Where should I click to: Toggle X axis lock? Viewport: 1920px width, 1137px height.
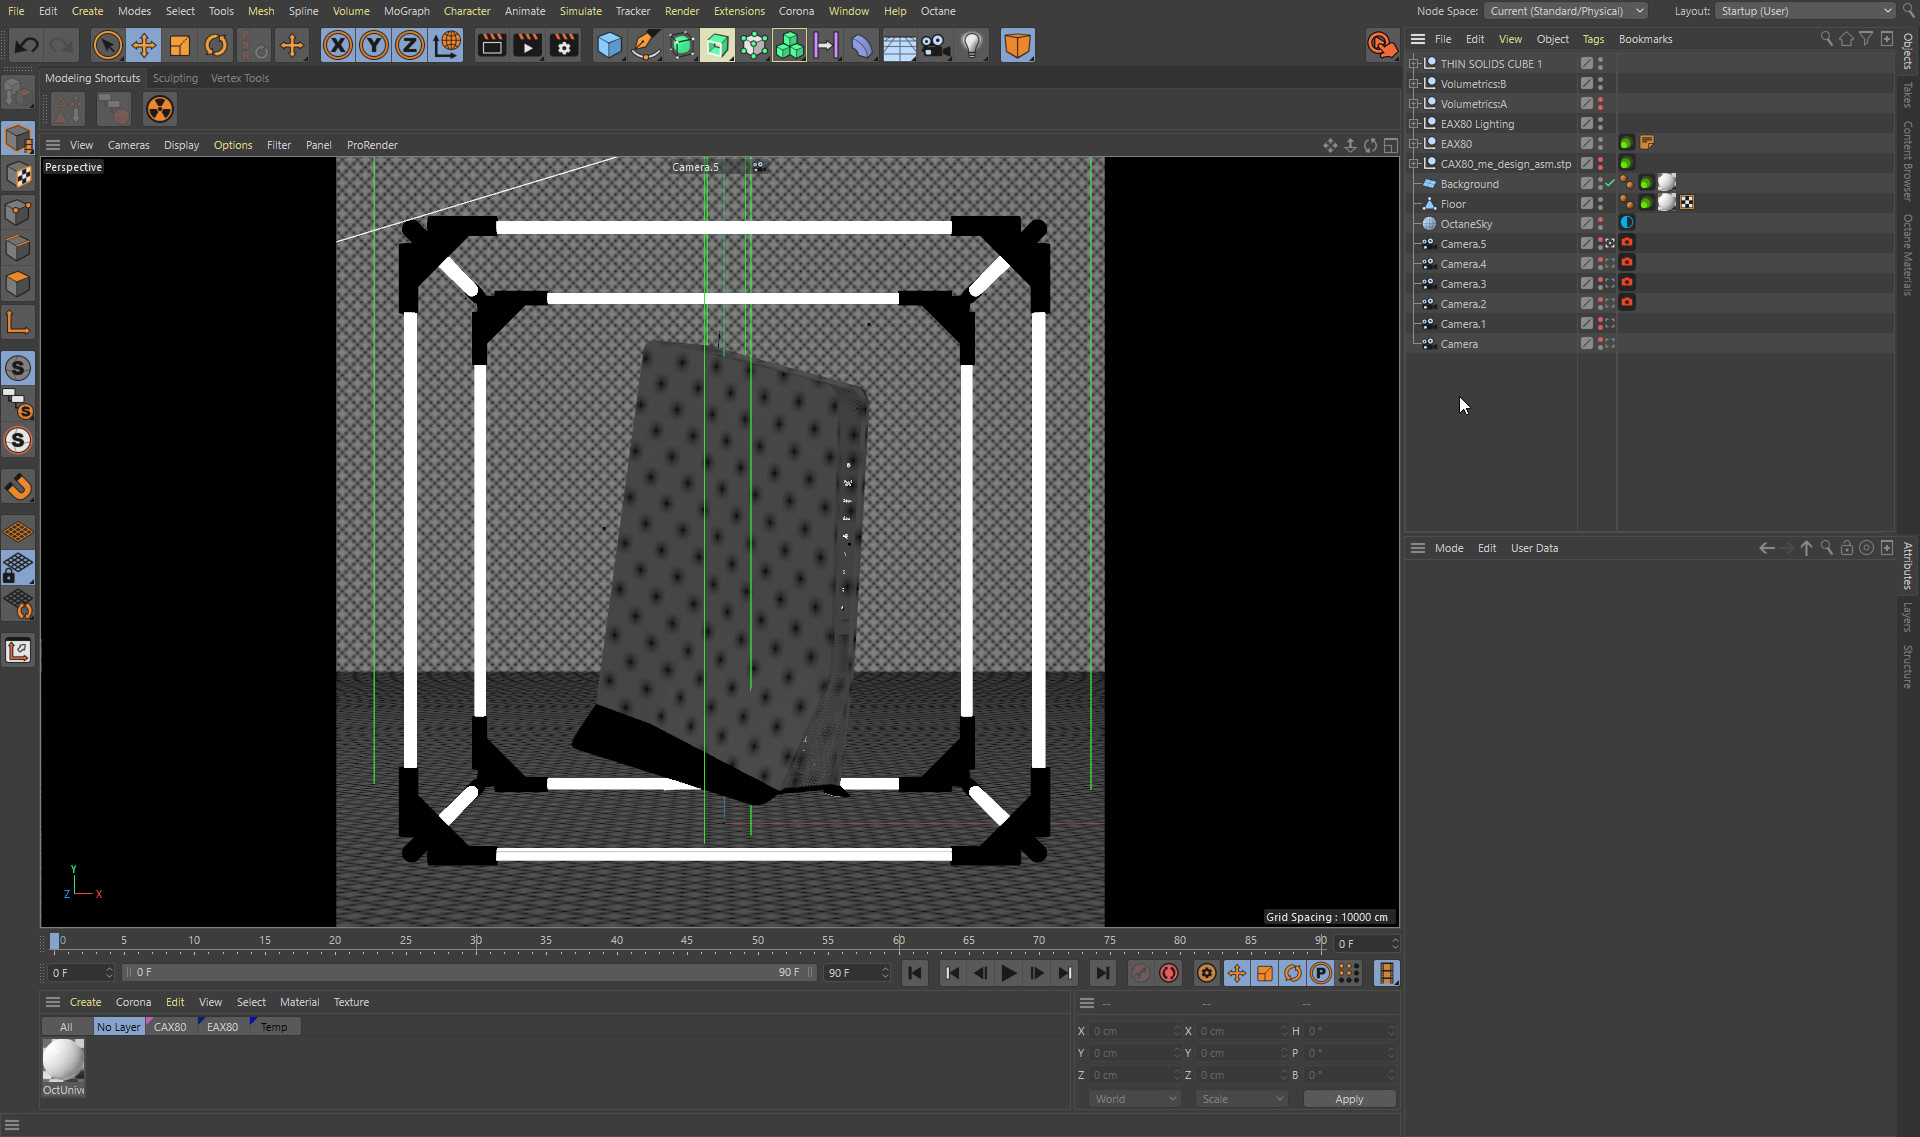point(338,45)
